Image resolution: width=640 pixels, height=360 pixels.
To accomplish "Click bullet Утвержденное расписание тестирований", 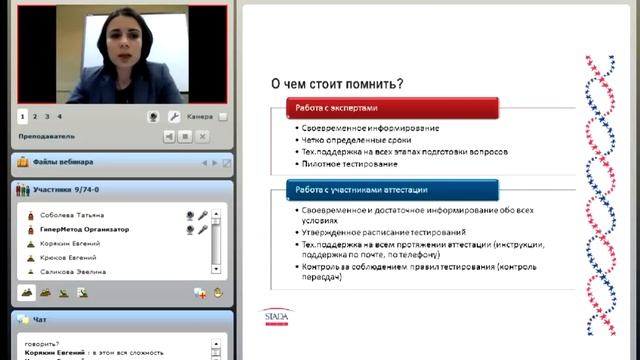I will 384,232.
